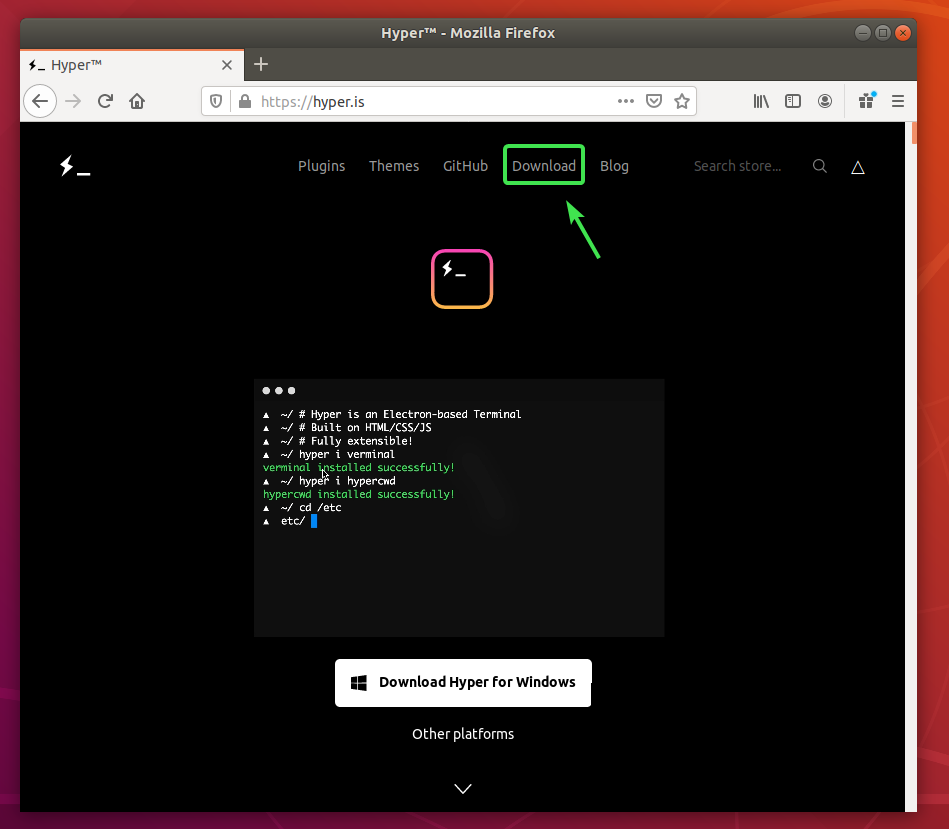The image size is (949, 829).
Task: Open the Plugins page
Action: coord(321,166)
